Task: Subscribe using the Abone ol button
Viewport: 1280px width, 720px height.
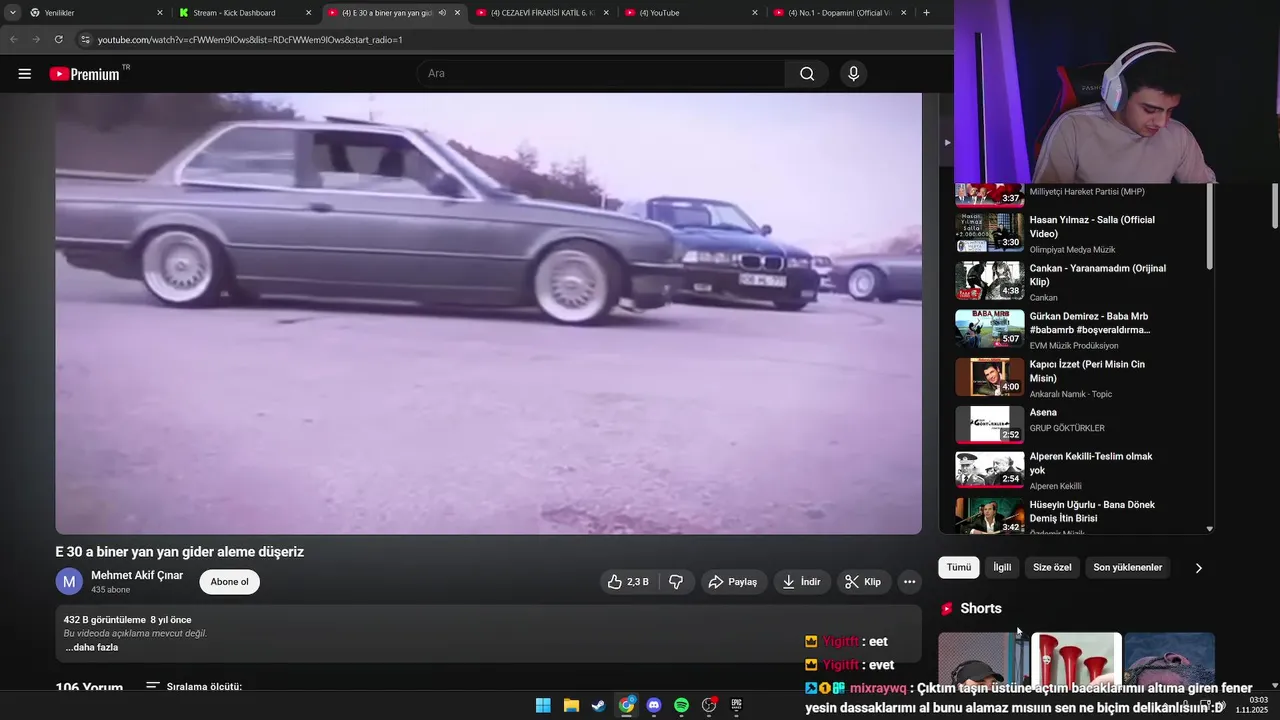Action: (x=229, y=582)
